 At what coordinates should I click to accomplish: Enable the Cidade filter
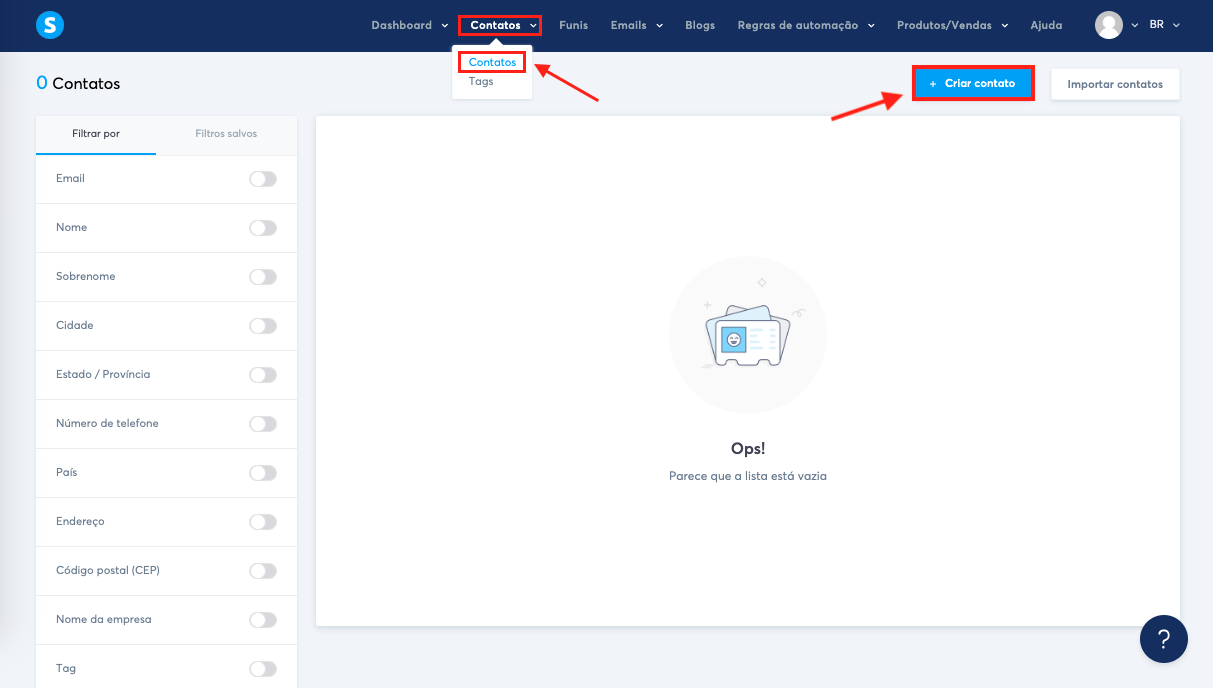click(x=262, y=325)
